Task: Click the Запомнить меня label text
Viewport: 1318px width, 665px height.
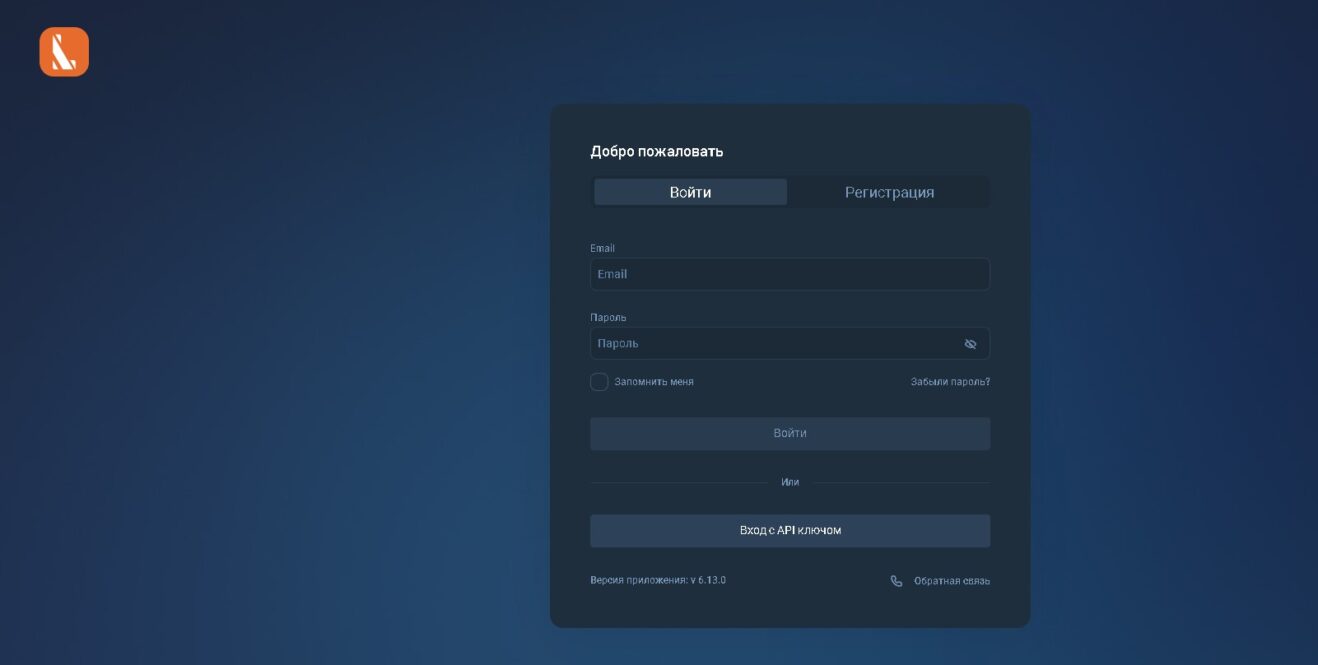Action: (653, 382)
